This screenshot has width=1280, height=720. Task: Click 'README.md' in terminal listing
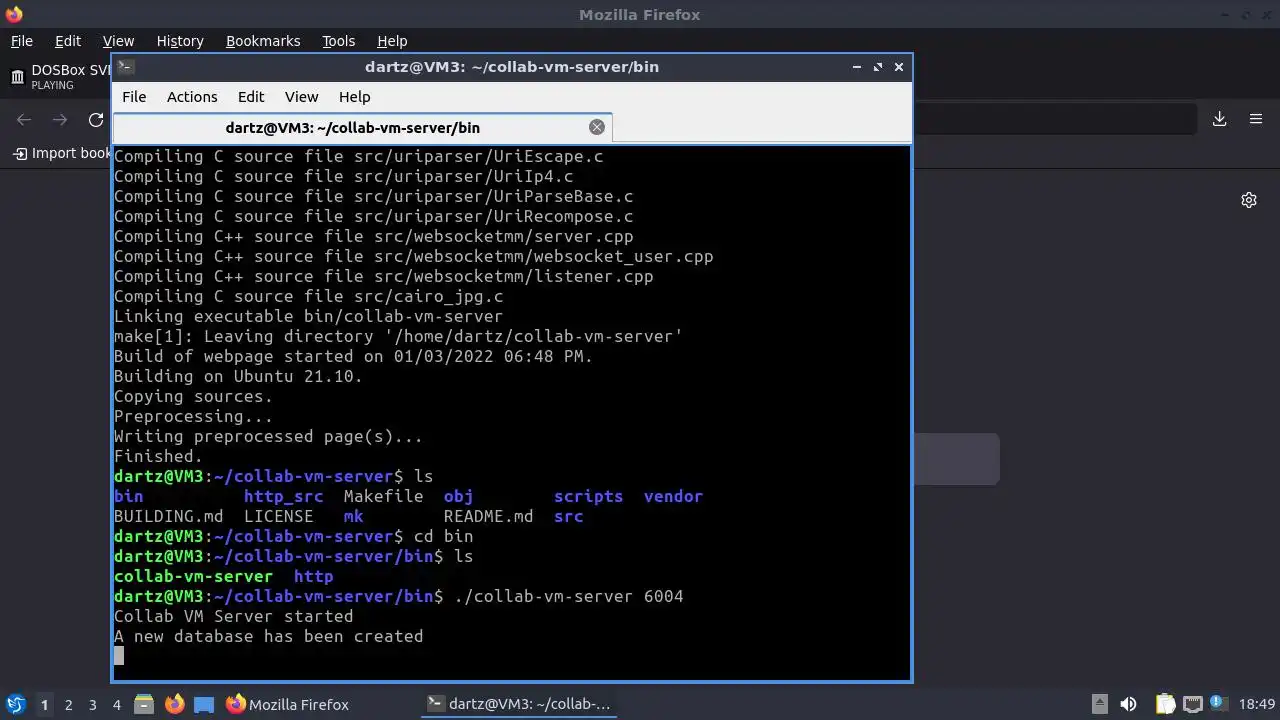[488, 516]
